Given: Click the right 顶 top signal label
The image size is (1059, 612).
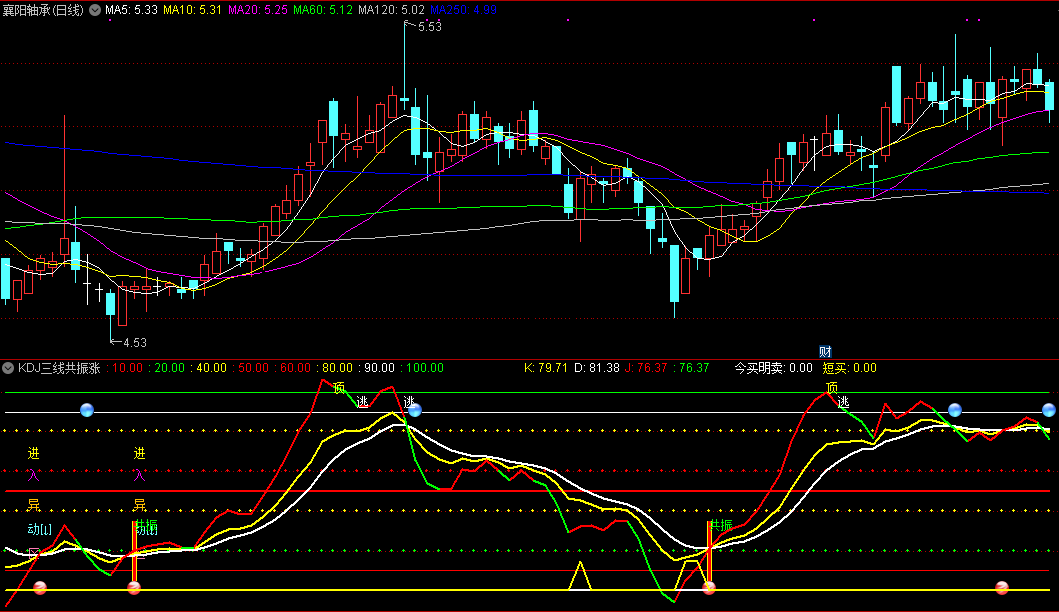Looking at the screenshot, I should point(832,388).
